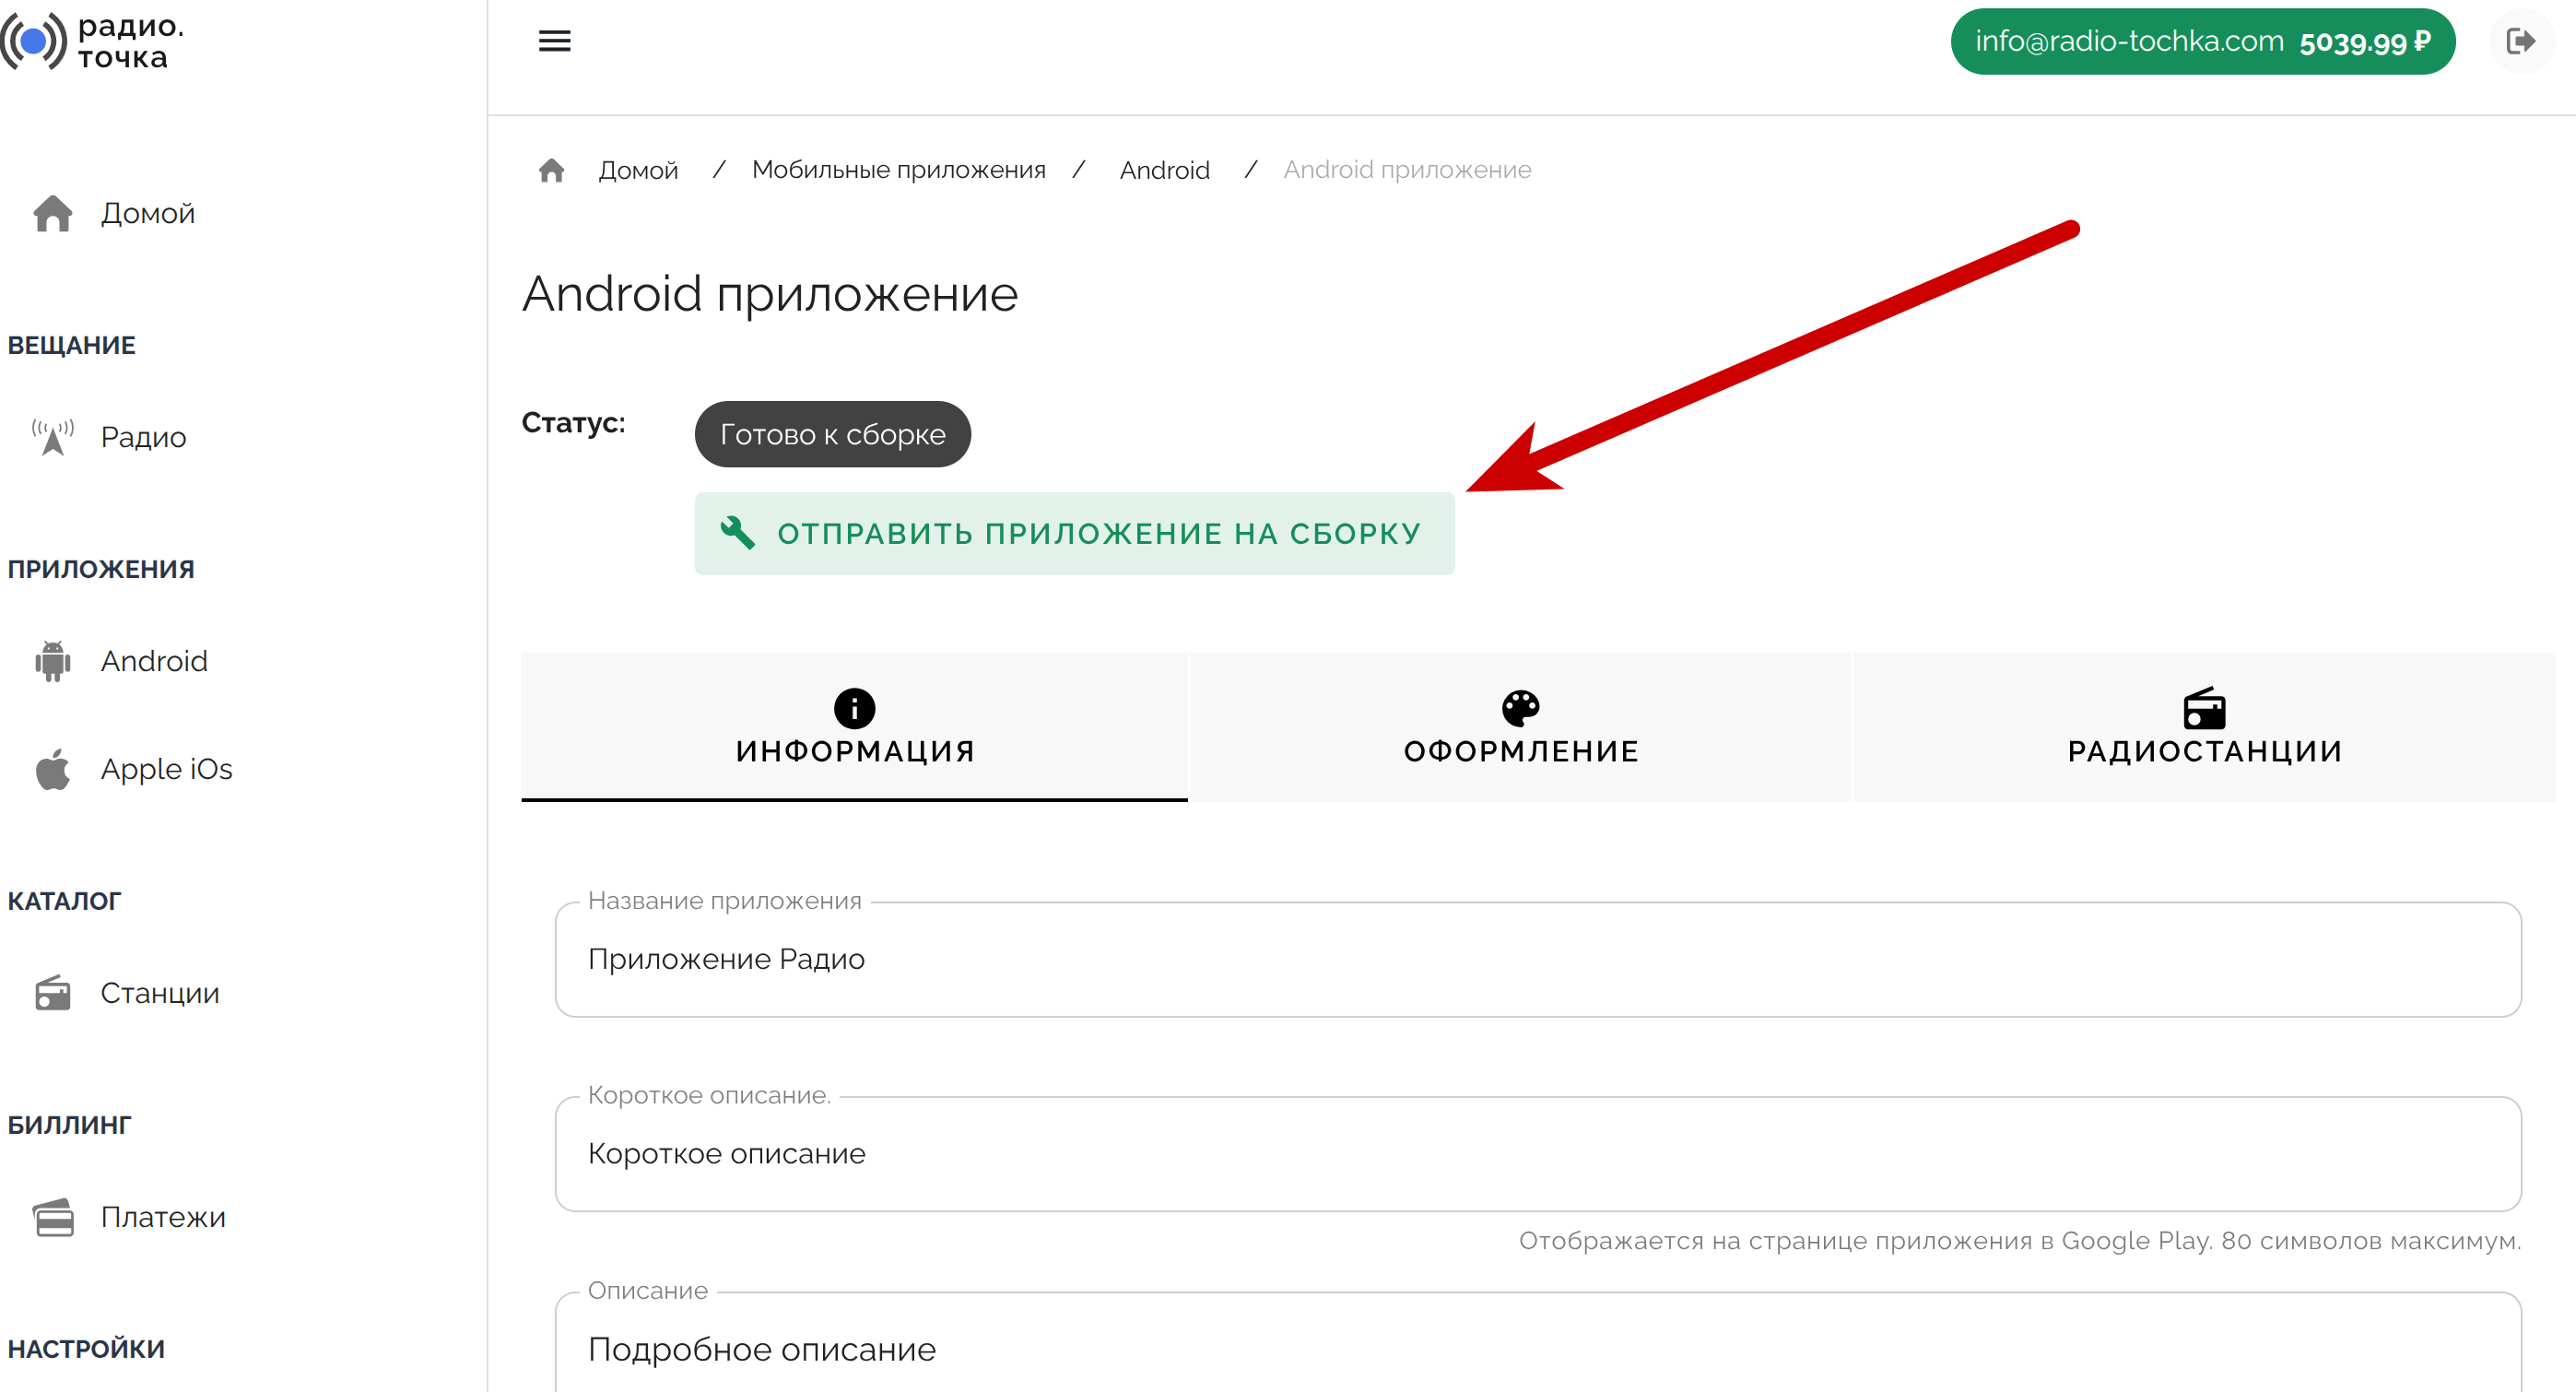Switch to the Радиостанции tab
The width and height of the screenshot is (2576, 1392).
click(2203, 727)
